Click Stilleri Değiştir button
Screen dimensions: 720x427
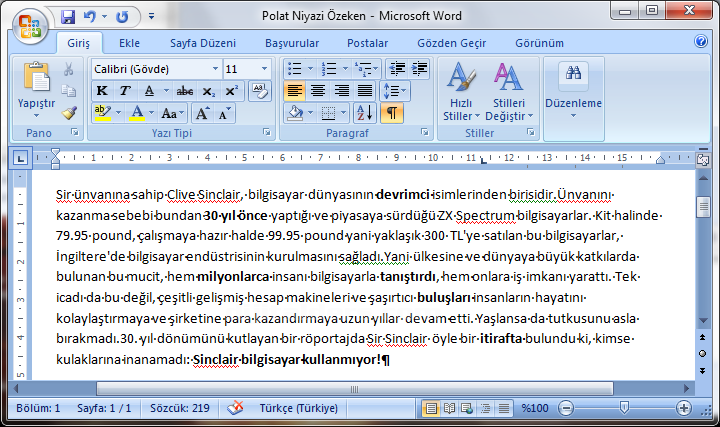(x=509, y=91)
